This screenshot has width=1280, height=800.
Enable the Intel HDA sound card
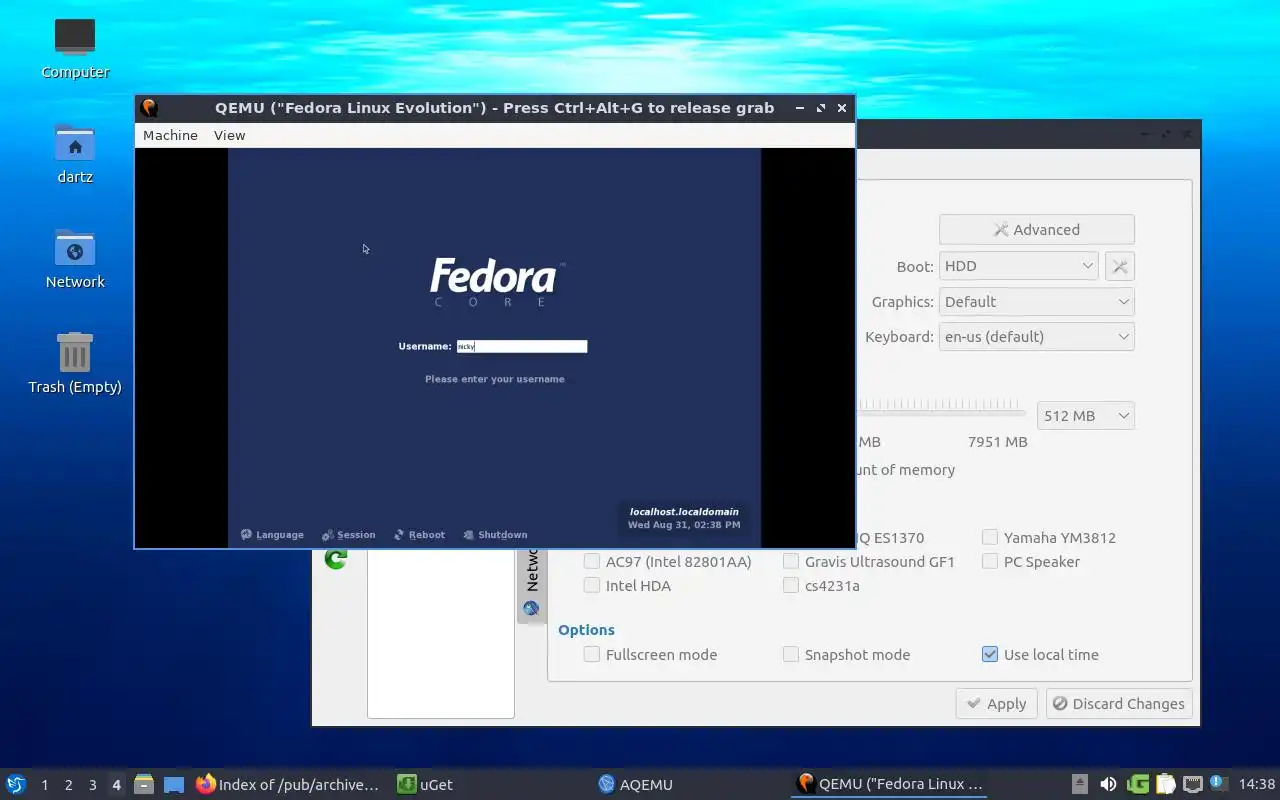coord(592,586)
